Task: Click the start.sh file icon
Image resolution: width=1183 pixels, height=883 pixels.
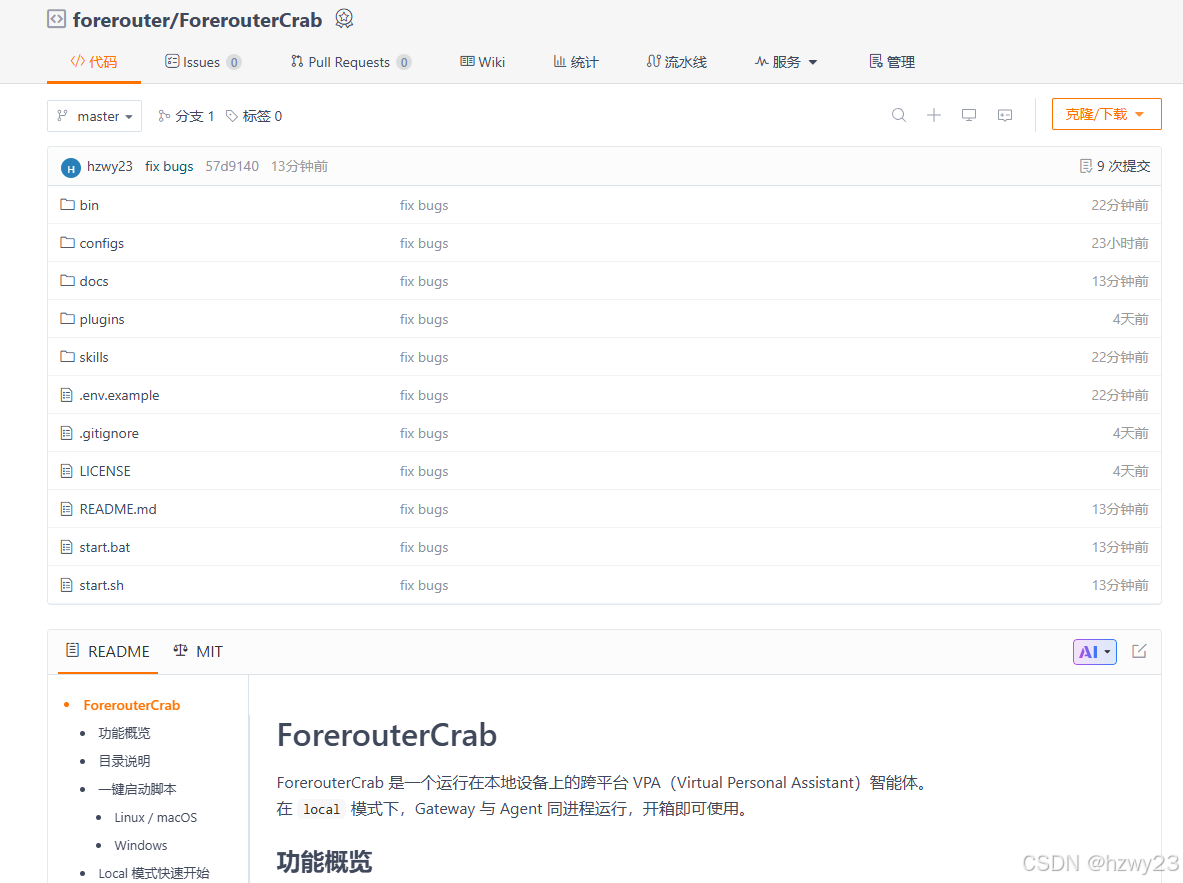Action: point(66,585)
